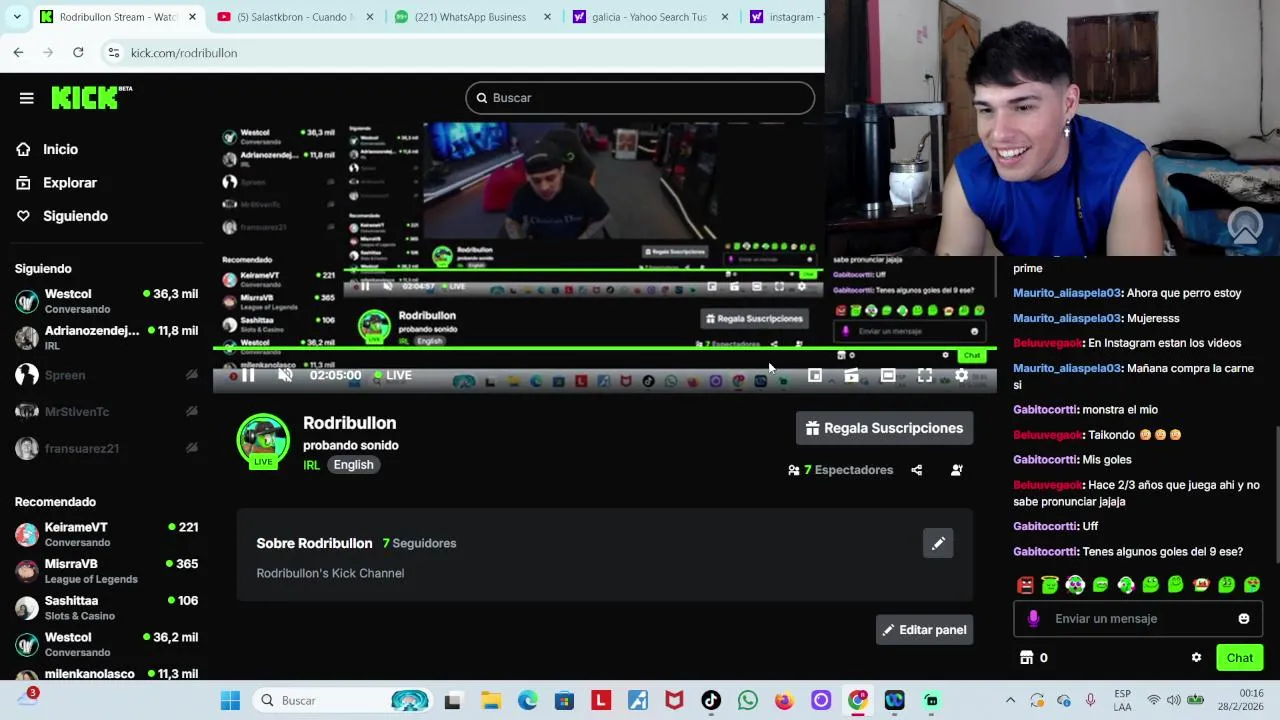Open the chat shop points icon

[1026, 658]
